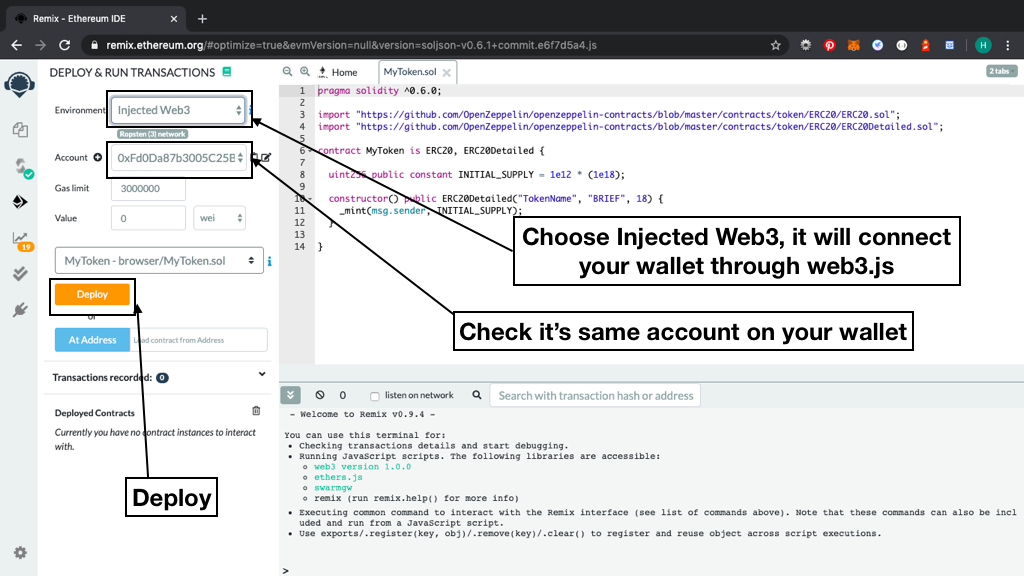The width and height of the screenshot is (1024, 576).
Task: Click the transaction hash search field
Action: (x=595, y=396)
